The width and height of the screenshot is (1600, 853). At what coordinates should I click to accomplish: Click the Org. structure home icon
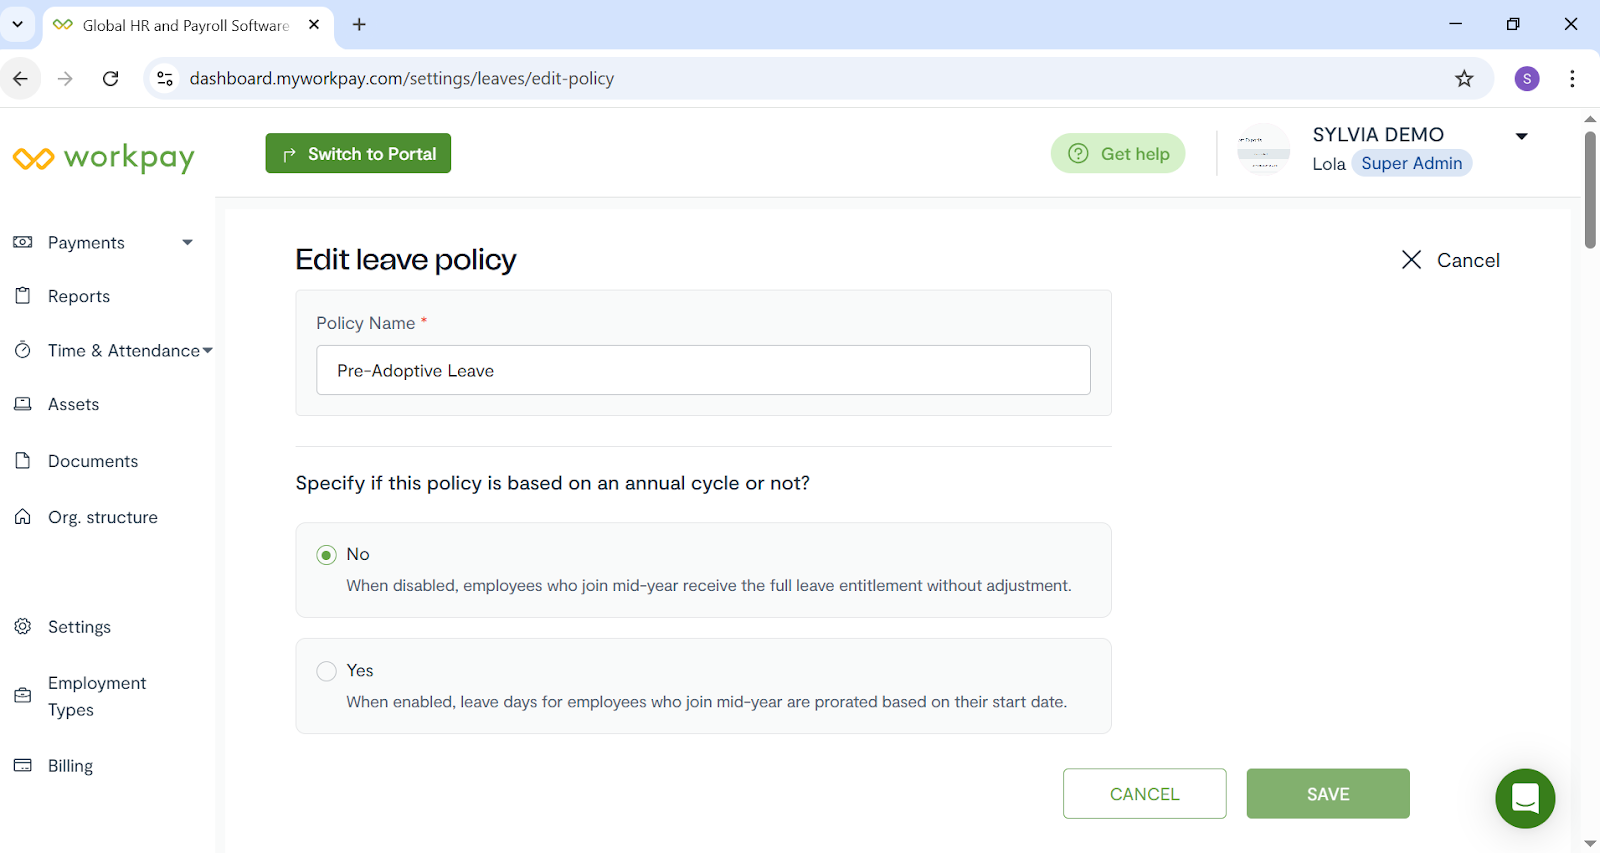(x=23, y=517)
